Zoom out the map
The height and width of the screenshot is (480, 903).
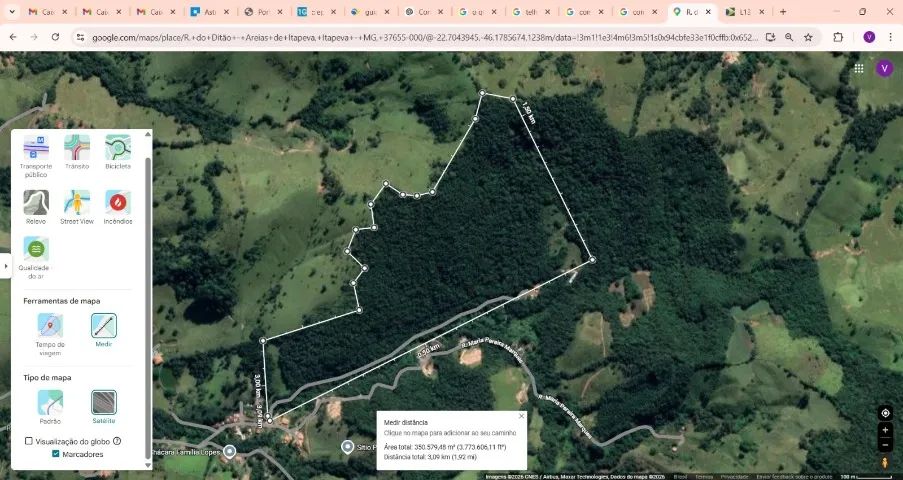click(885, 445)
